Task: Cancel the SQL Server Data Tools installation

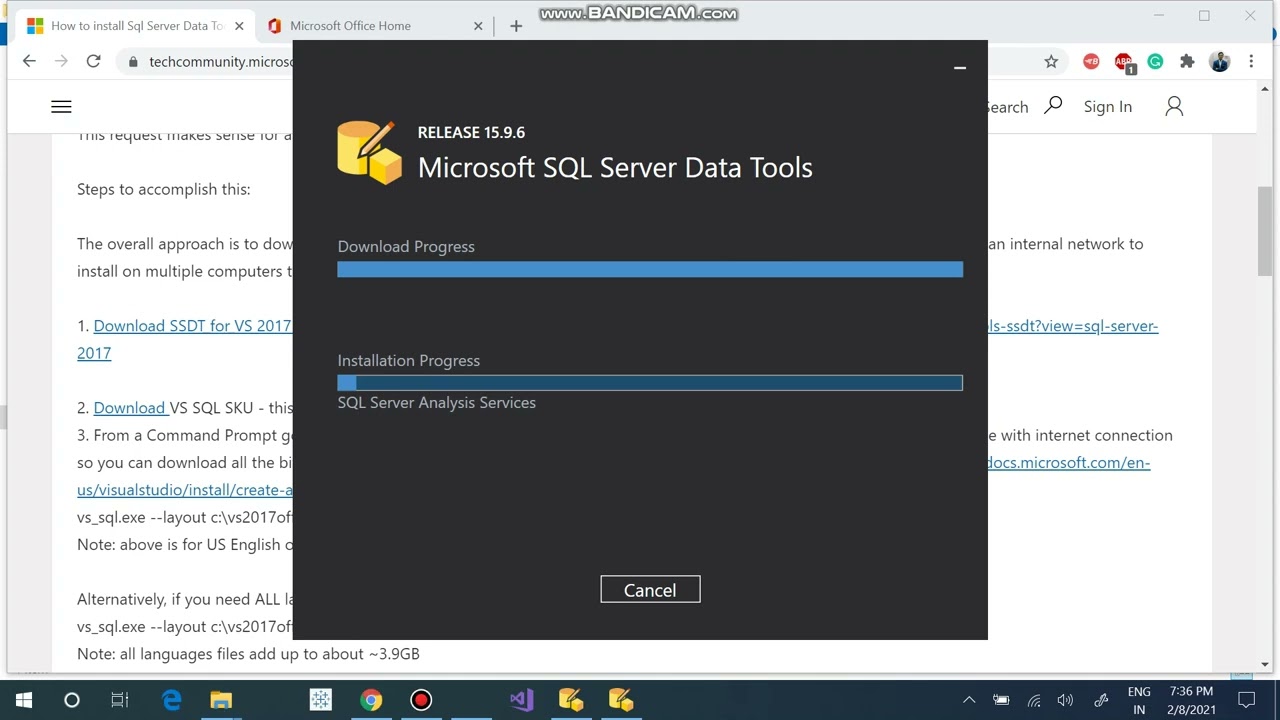Action: coord(650,590)
